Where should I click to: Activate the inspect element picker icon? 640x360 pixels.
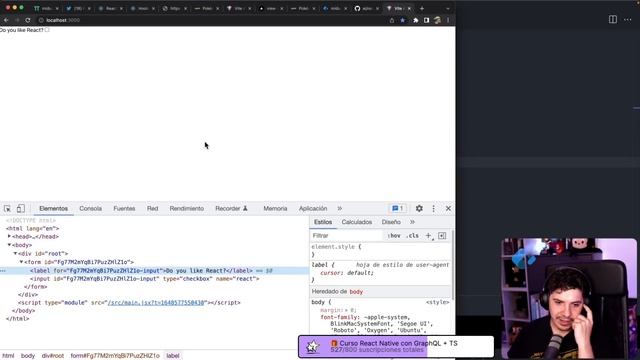[x=7, y=209]
